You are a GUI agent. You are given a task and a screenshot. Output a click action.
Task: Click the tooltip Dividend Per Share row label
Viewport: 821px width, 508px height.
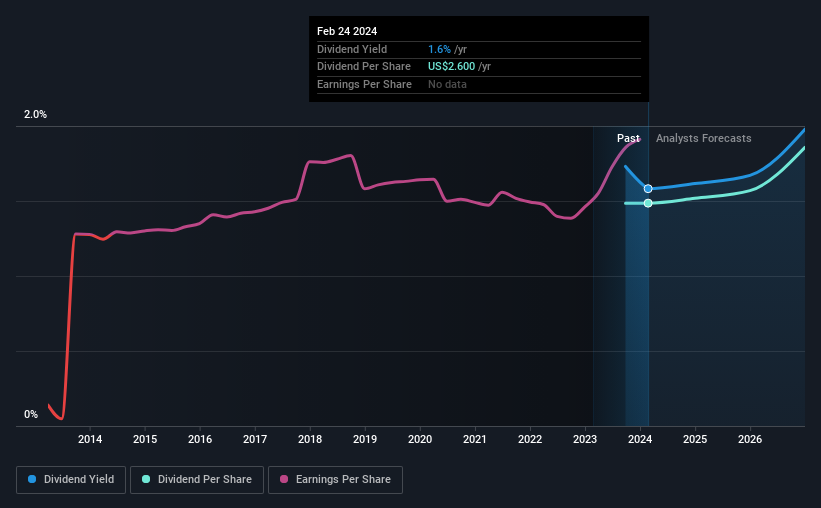pos(364,67)
